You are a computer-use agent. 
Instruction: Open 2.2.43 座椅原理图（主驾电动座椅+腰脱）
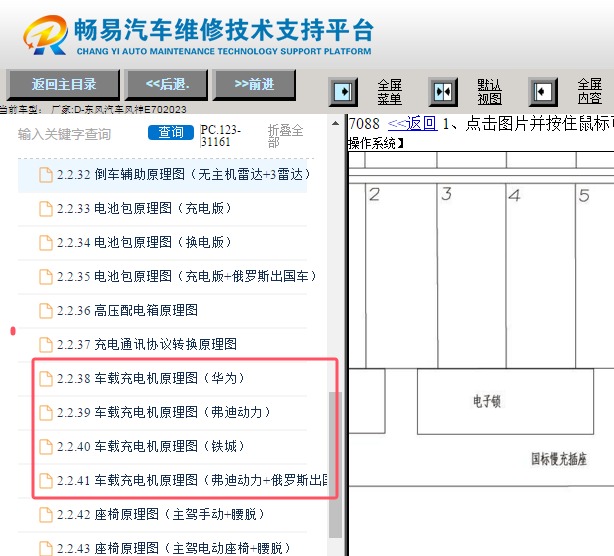pos(173,548)
